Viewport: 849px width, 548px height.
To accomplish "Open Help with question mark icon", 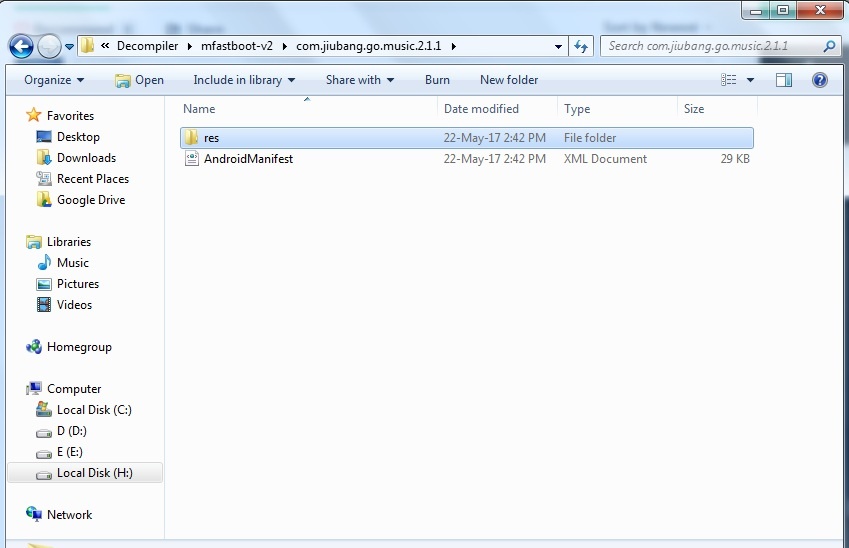I will tap(820, 80).
